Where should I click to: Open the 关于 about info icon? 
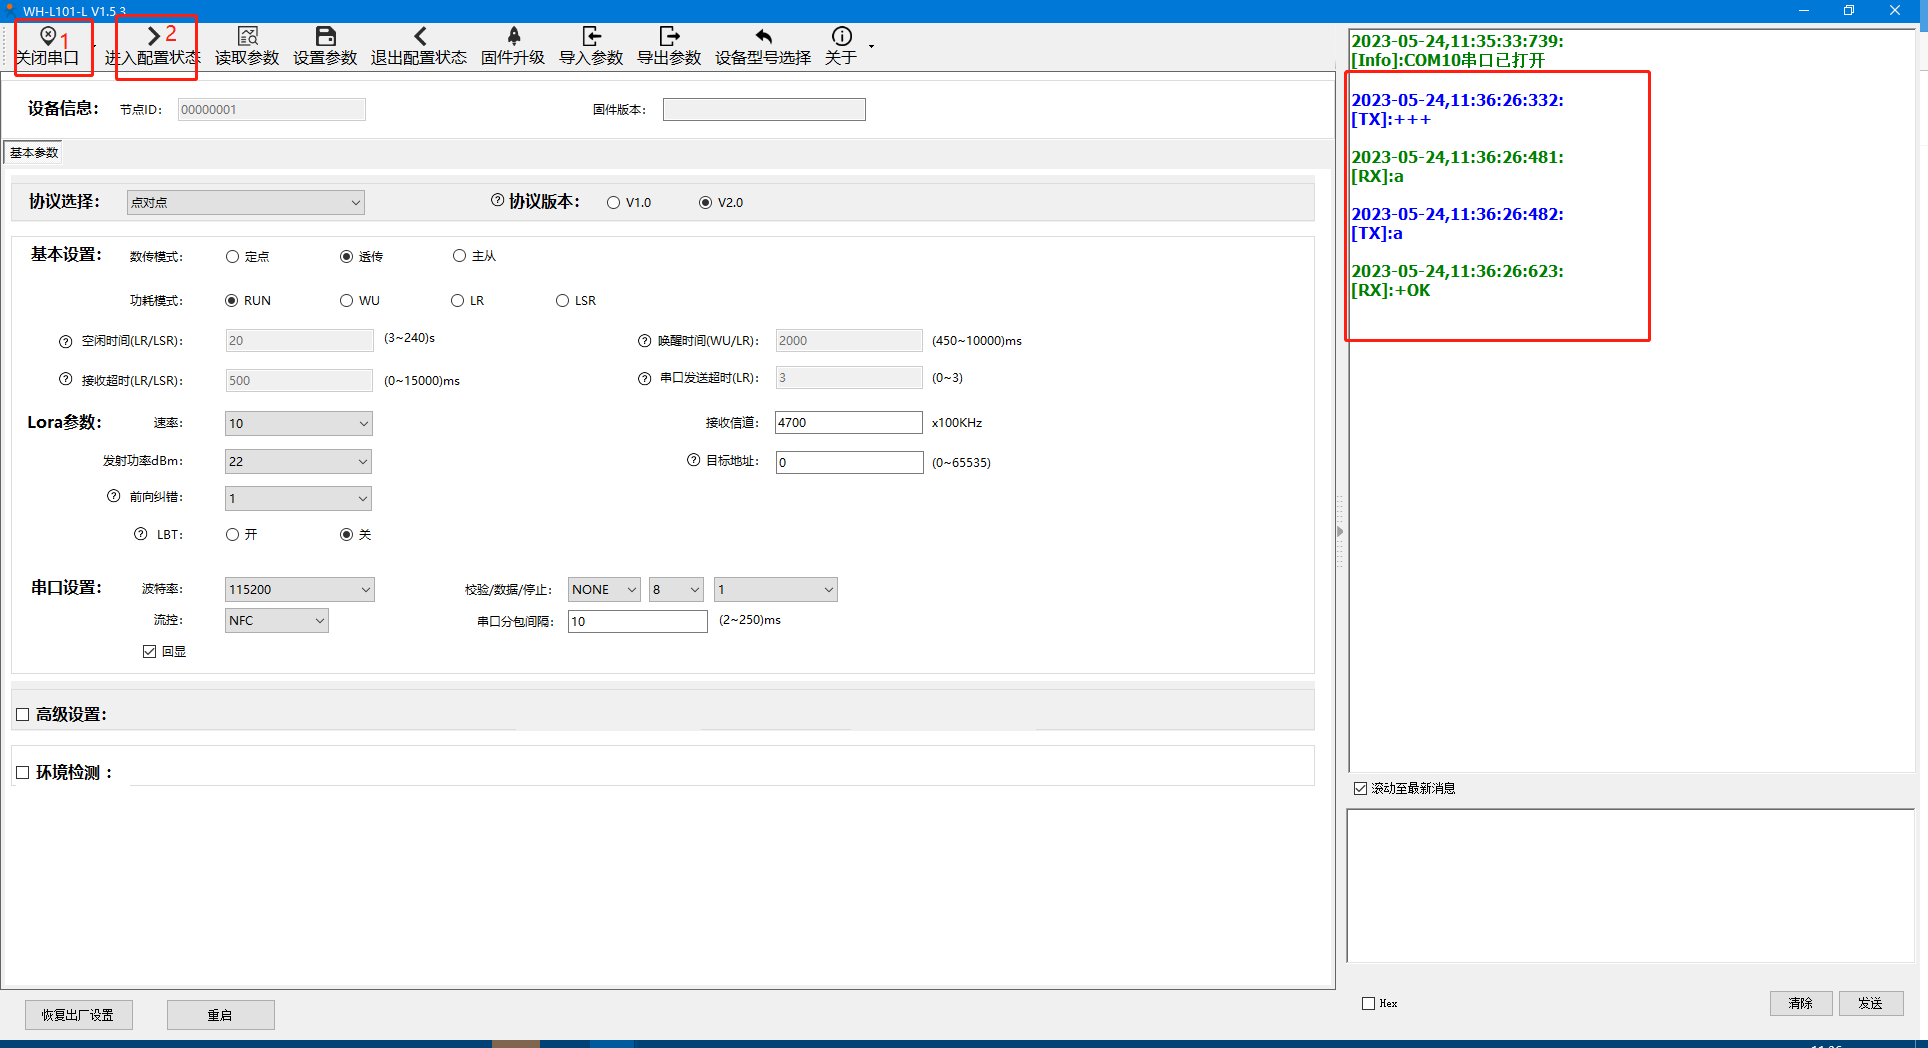(841, 37)
